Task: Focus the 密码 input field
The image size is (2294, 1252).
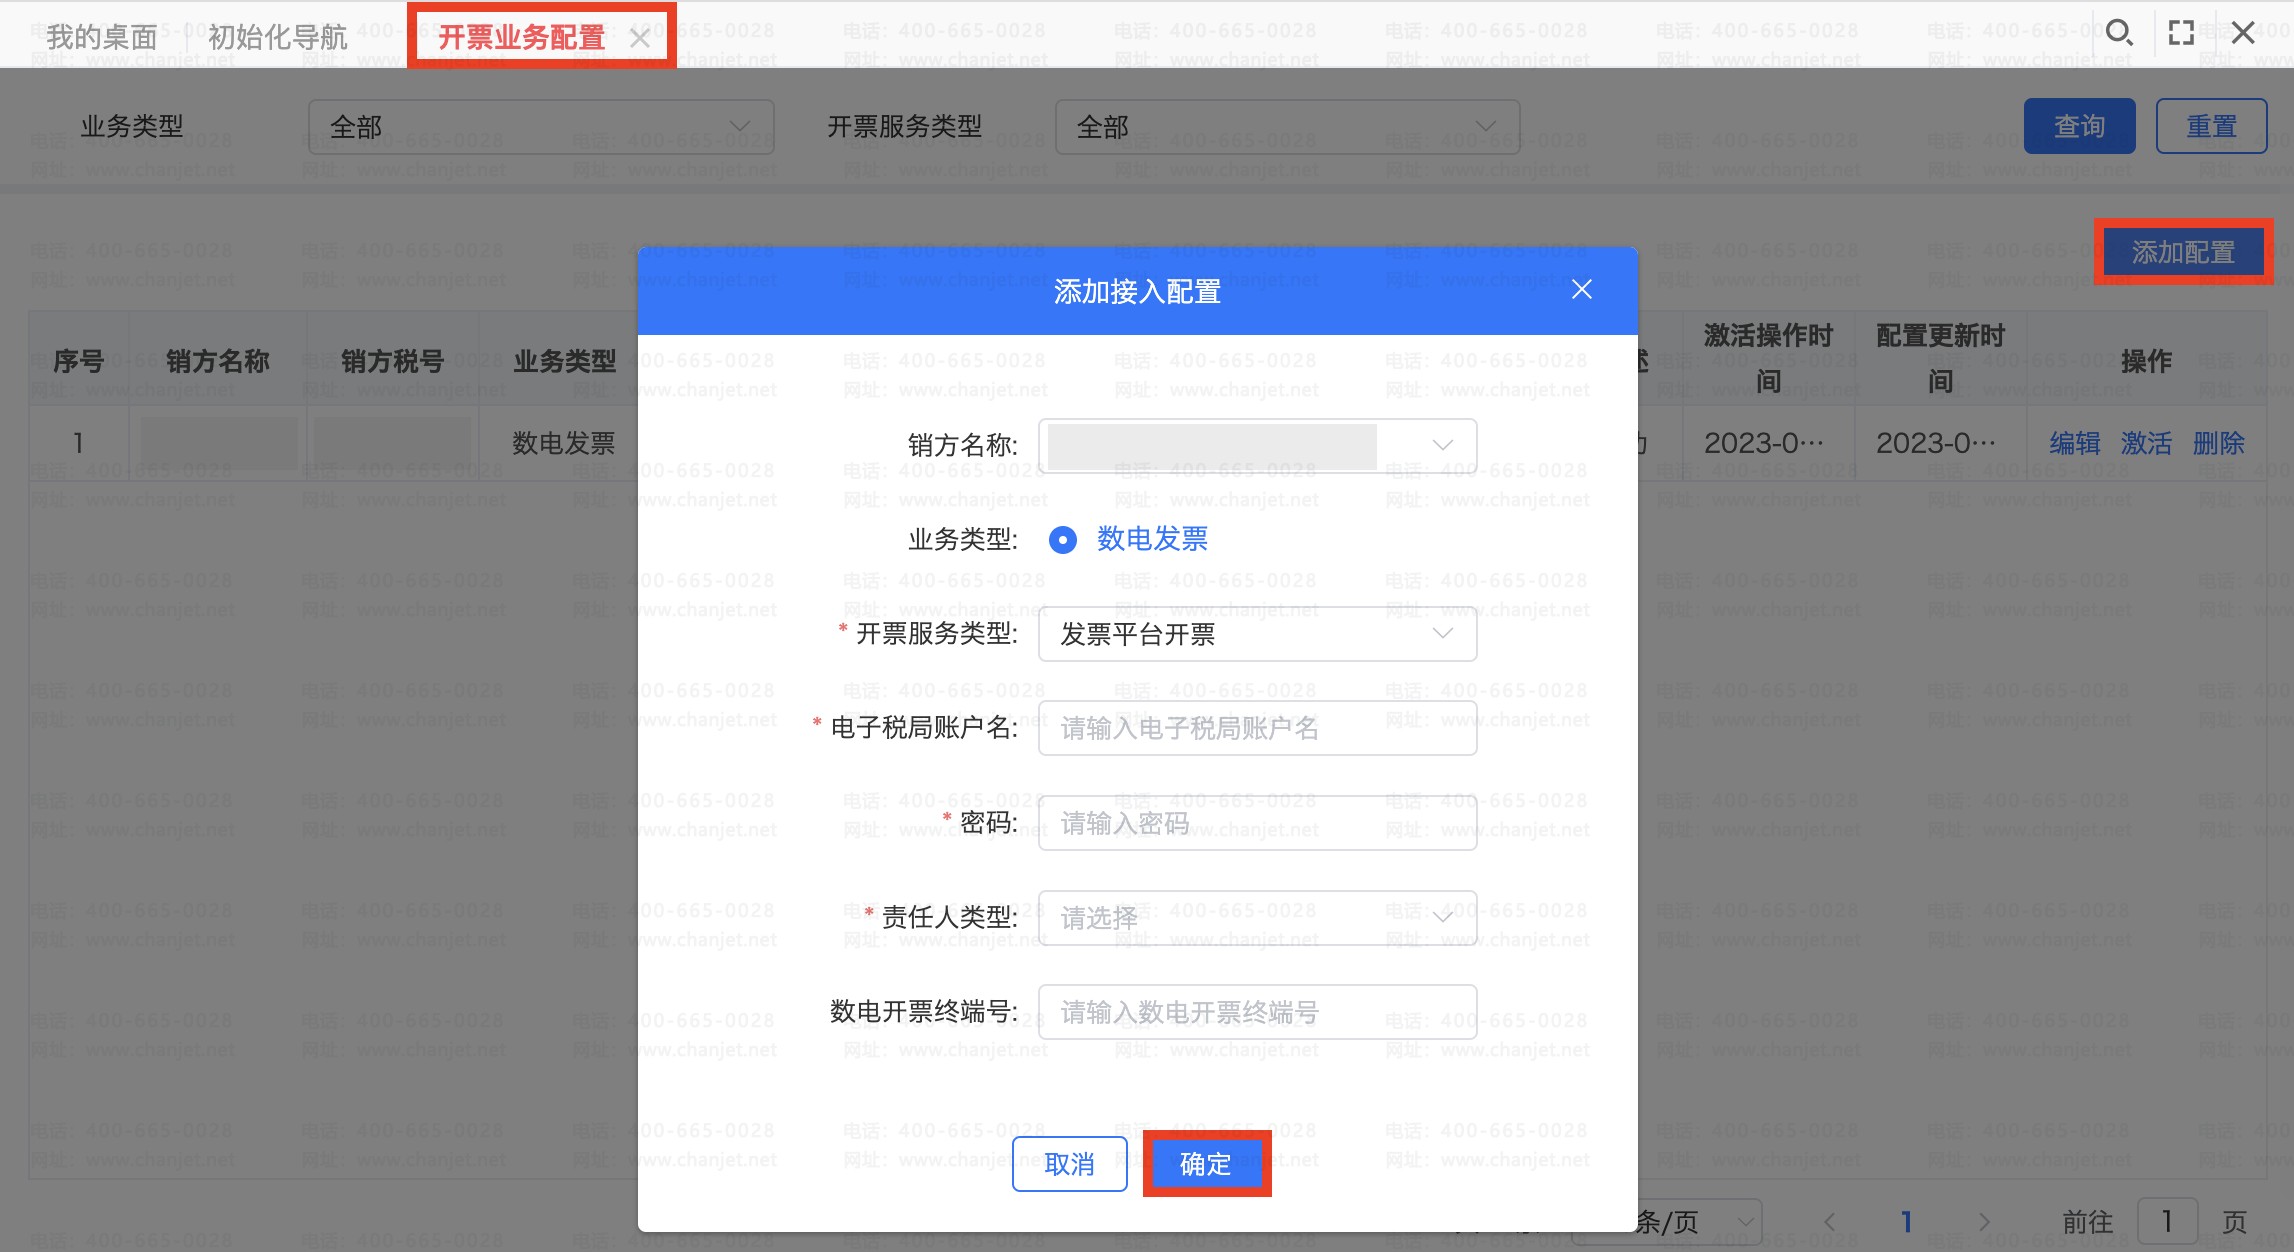Action: [1257, 823]
